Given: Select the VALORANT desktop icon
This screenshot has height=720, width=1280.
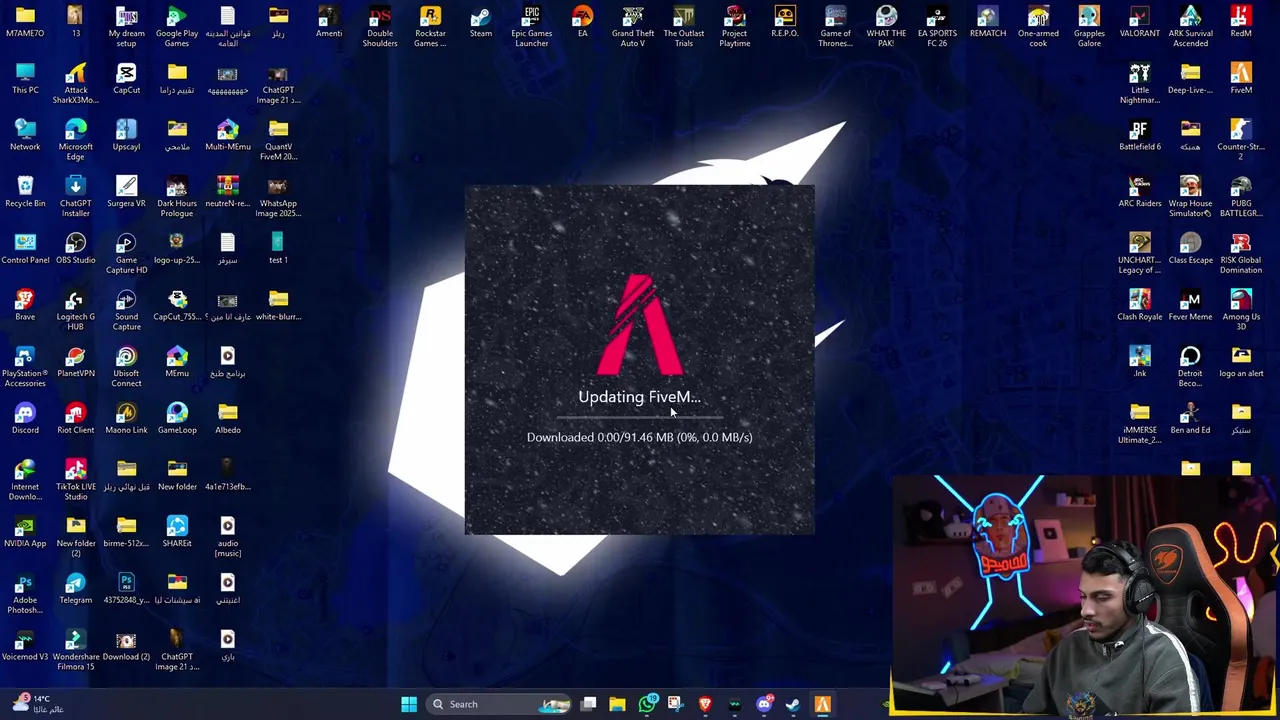Looking at the screenshot, I should tap(1139, 22).
